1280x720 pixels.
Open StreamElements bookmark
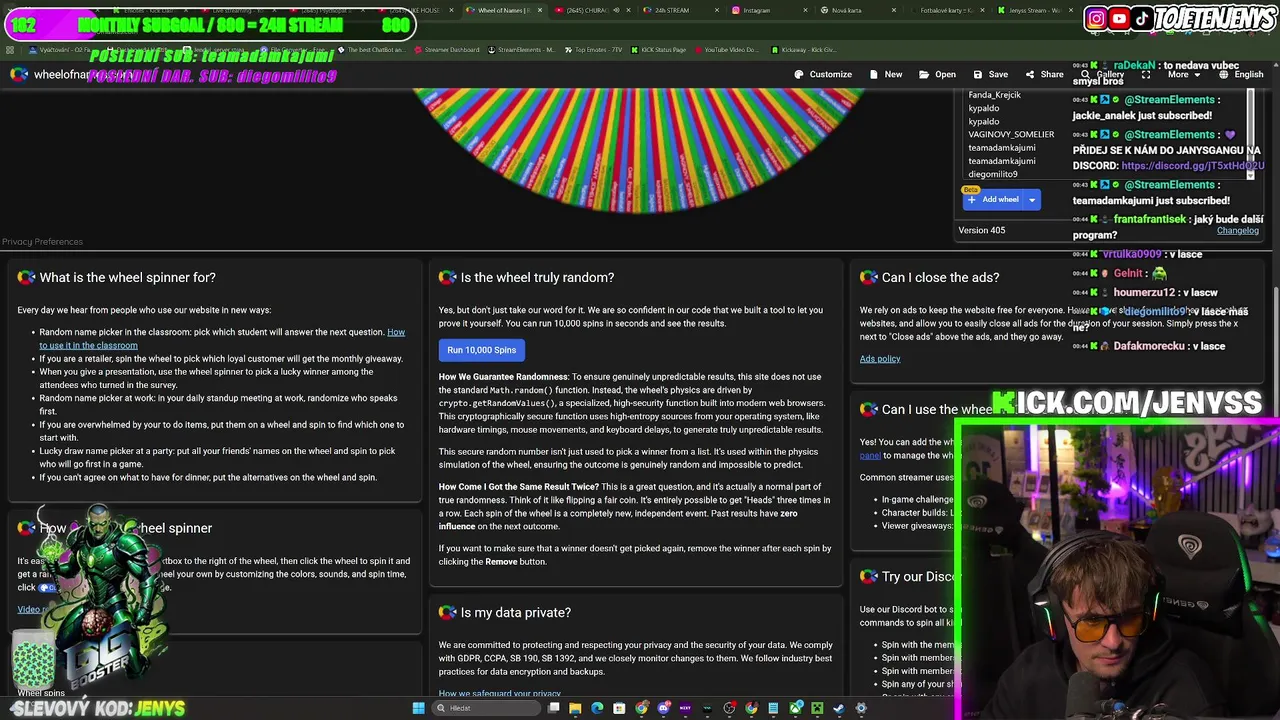click(x=521, y=49)
